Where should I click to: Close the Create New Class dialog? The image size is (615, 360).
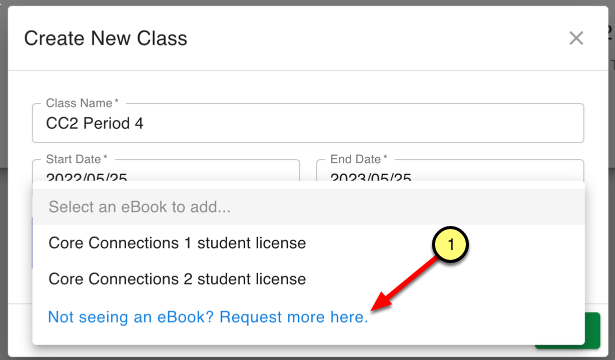click(x=576, y=38)
